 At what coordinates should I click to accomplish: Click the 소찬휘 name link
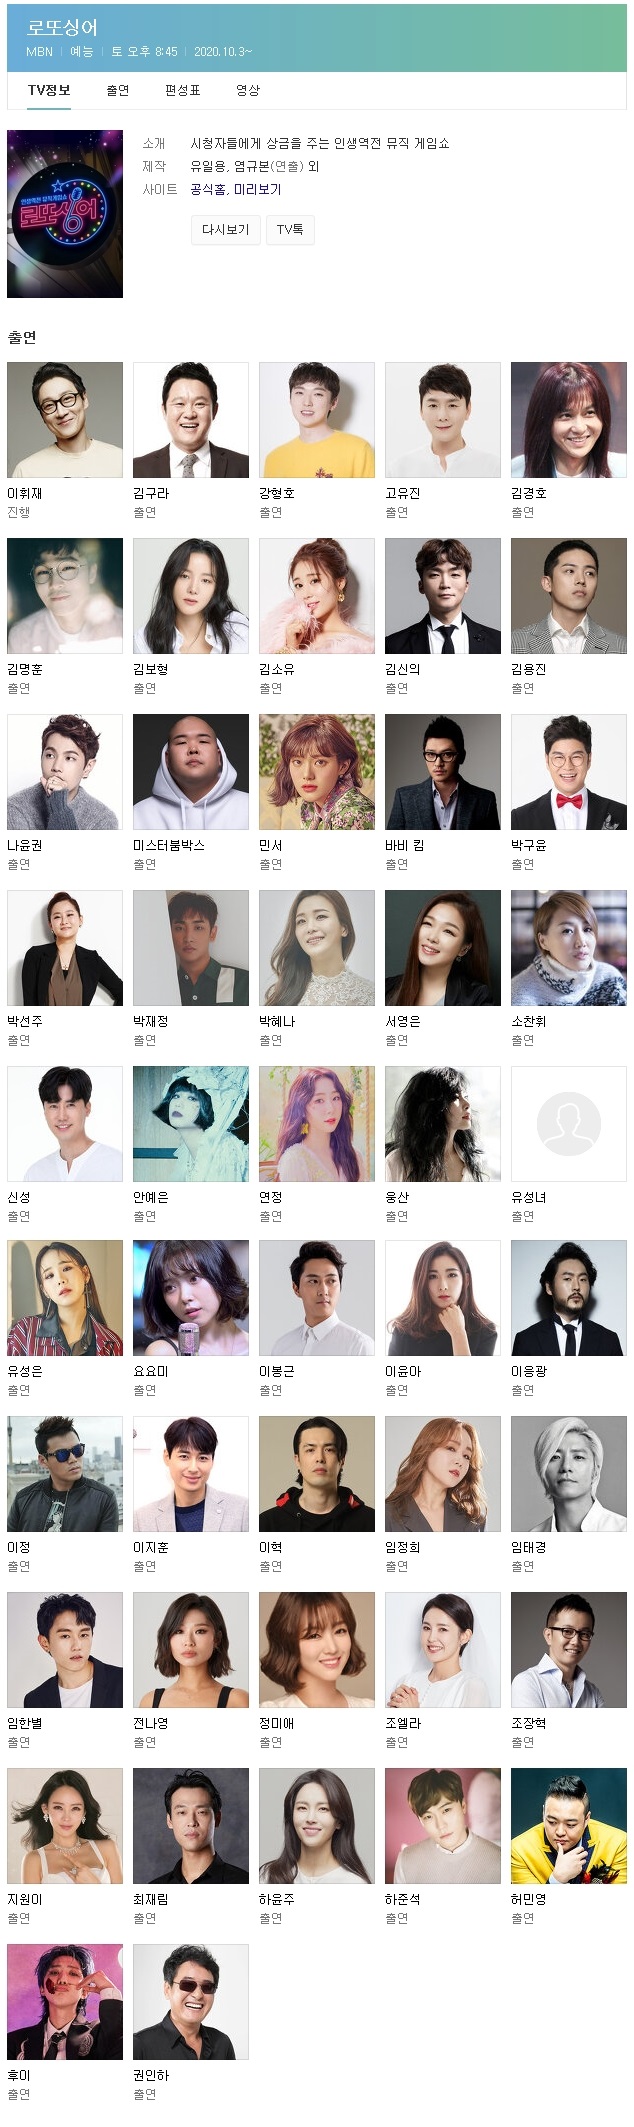click(529, 1022)
